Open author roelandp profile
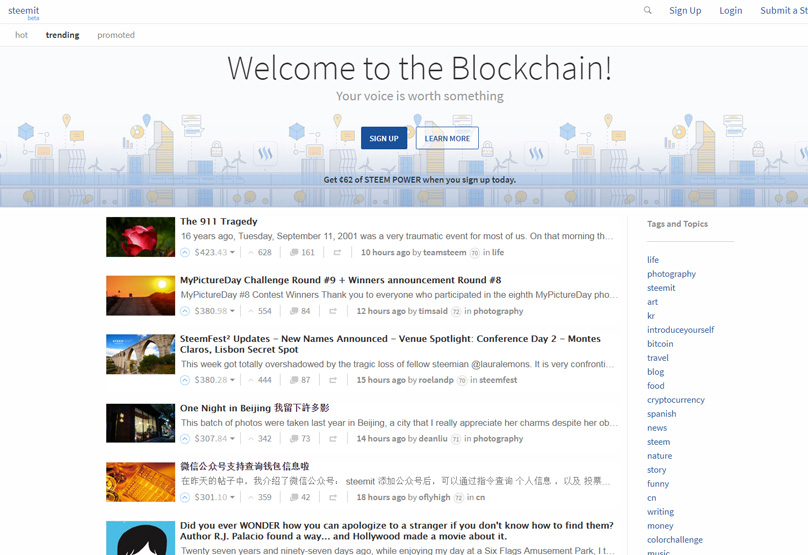This screenshot has width=808, height=555. (x=436, y=380)
